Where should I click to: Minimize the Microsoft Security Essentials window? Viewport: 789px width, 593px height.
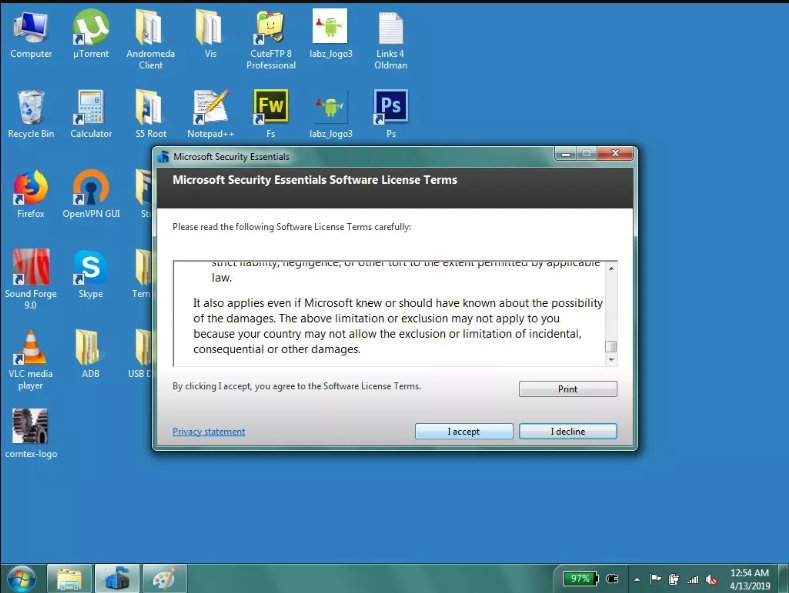pos(566,154)
